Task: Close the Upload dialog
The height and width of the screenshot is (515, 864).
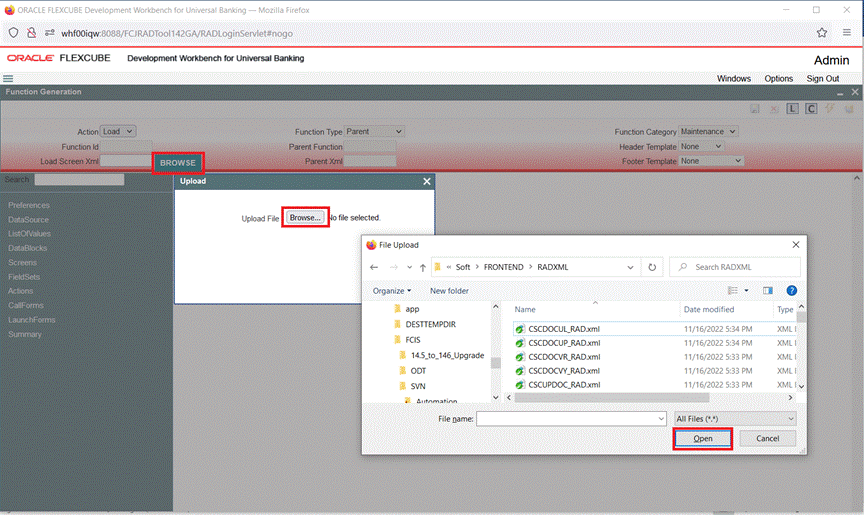Action: (426, 181)
